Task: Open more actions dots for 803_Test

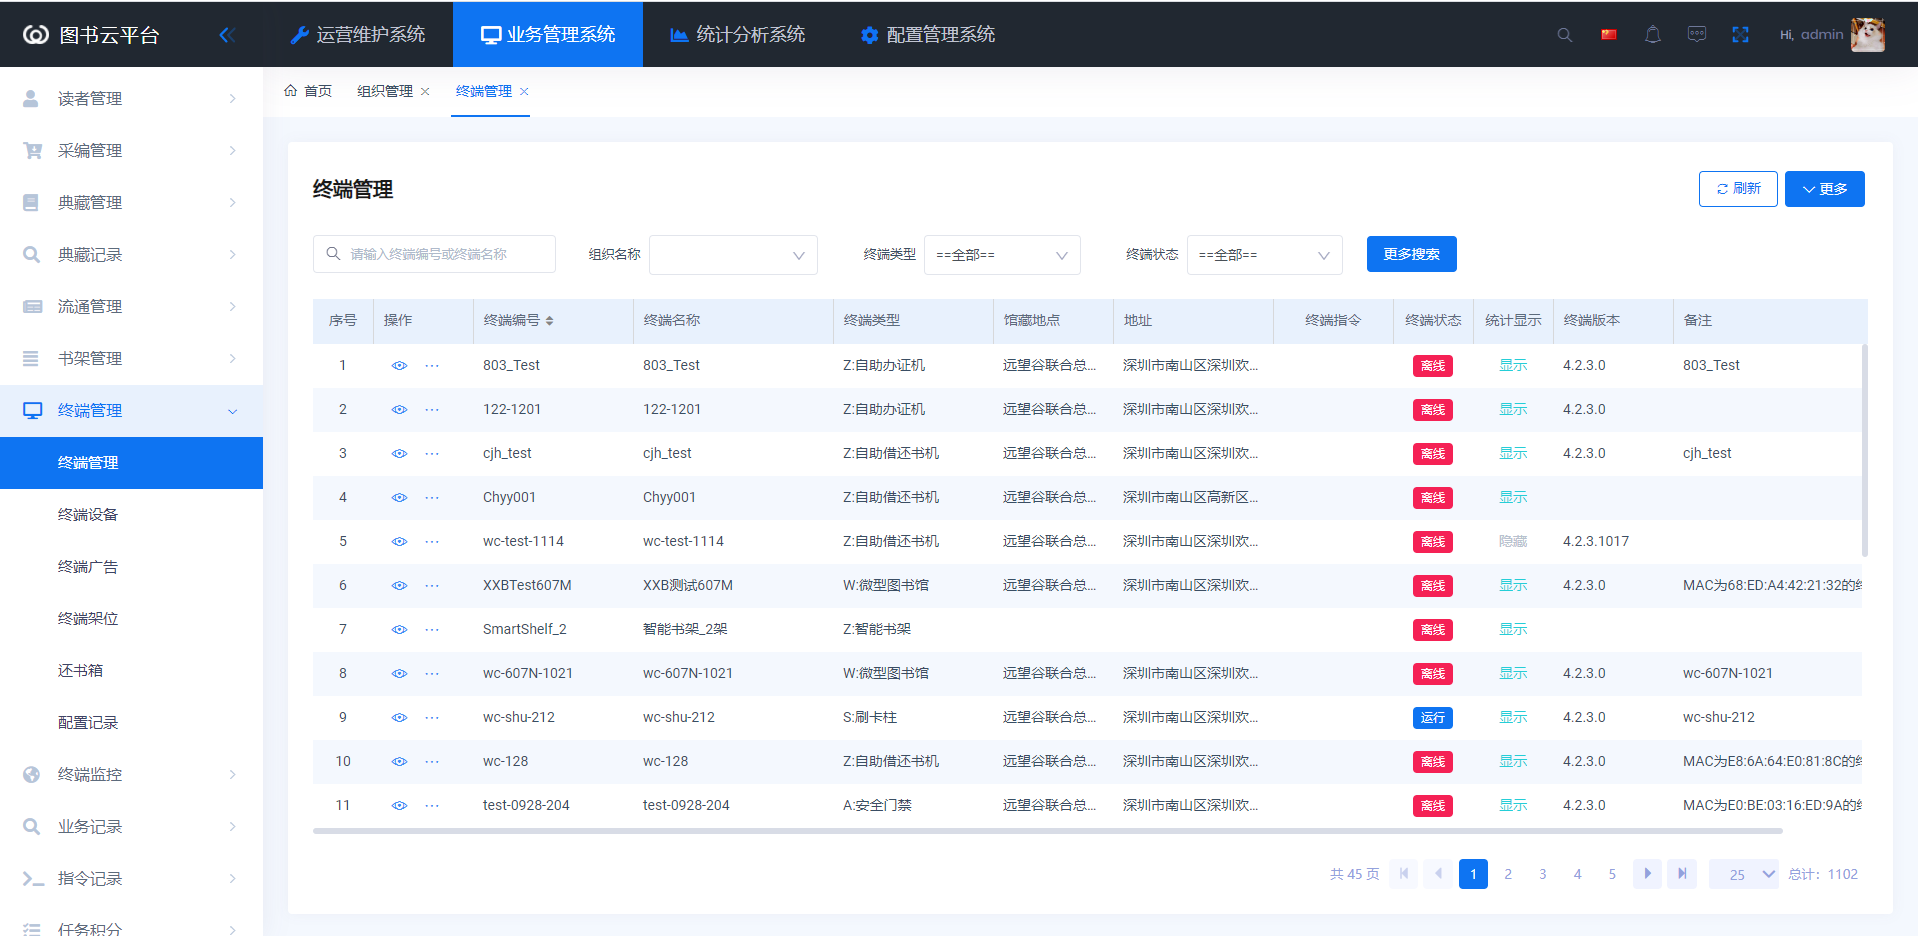Action: (x=432, y=366)
